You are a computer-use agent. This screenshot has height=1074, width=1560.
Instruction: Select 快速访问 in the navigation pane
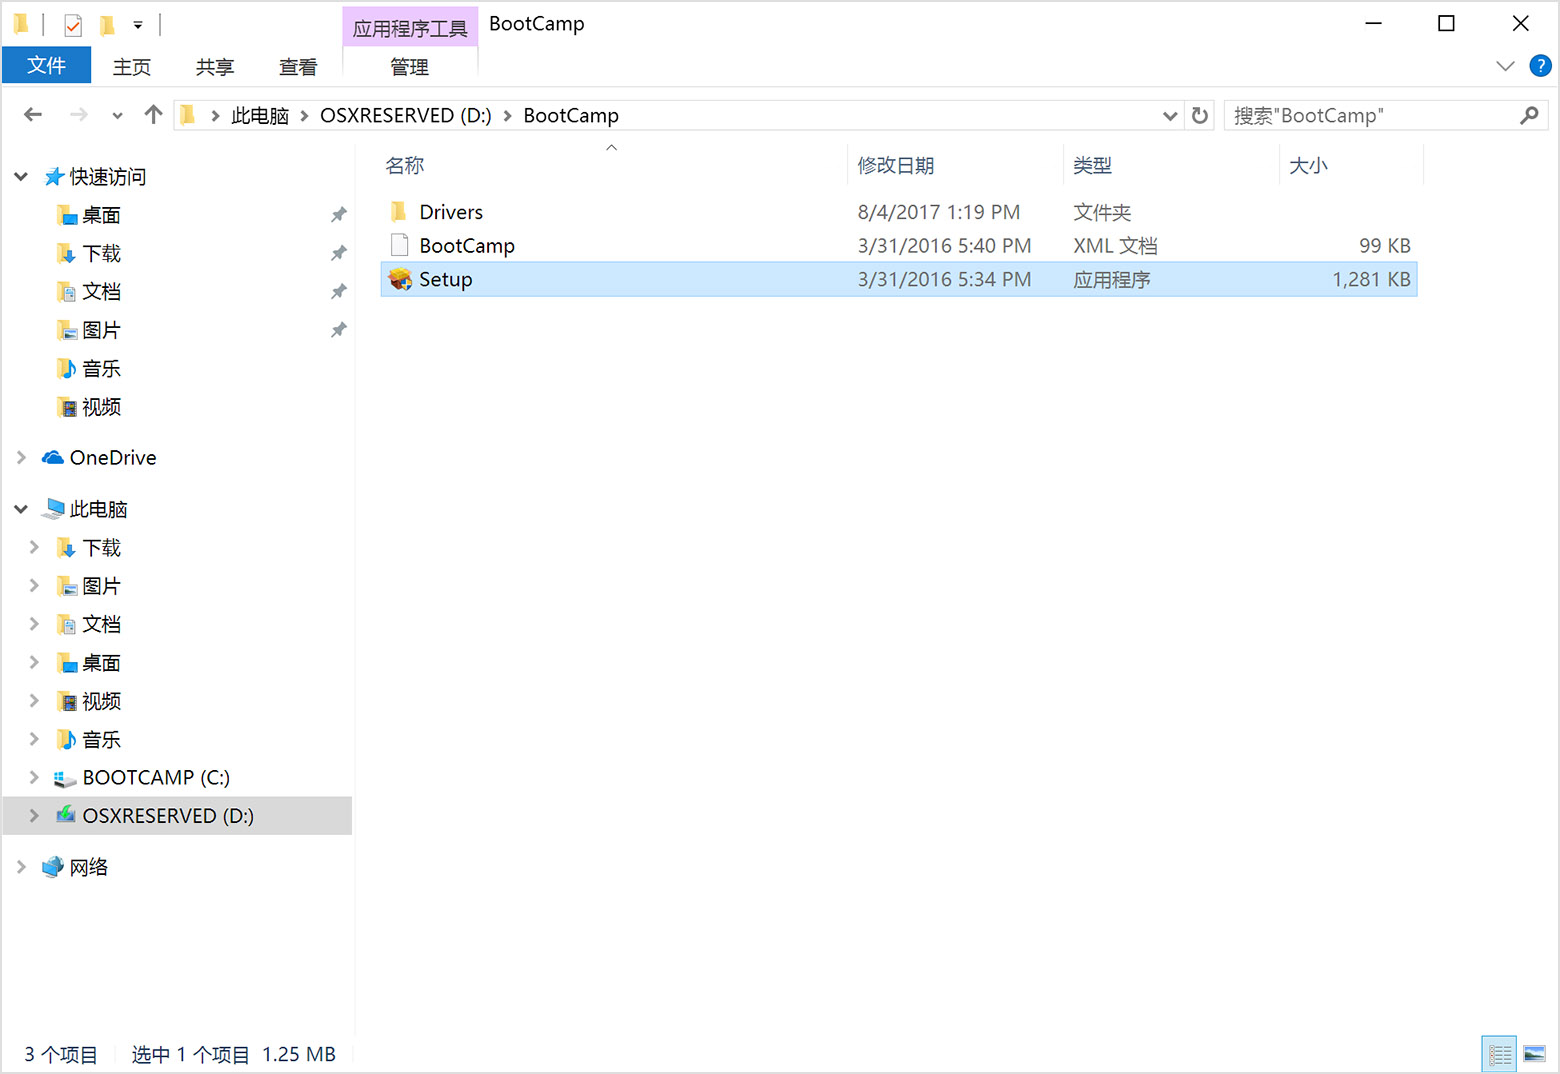[108, 177]
